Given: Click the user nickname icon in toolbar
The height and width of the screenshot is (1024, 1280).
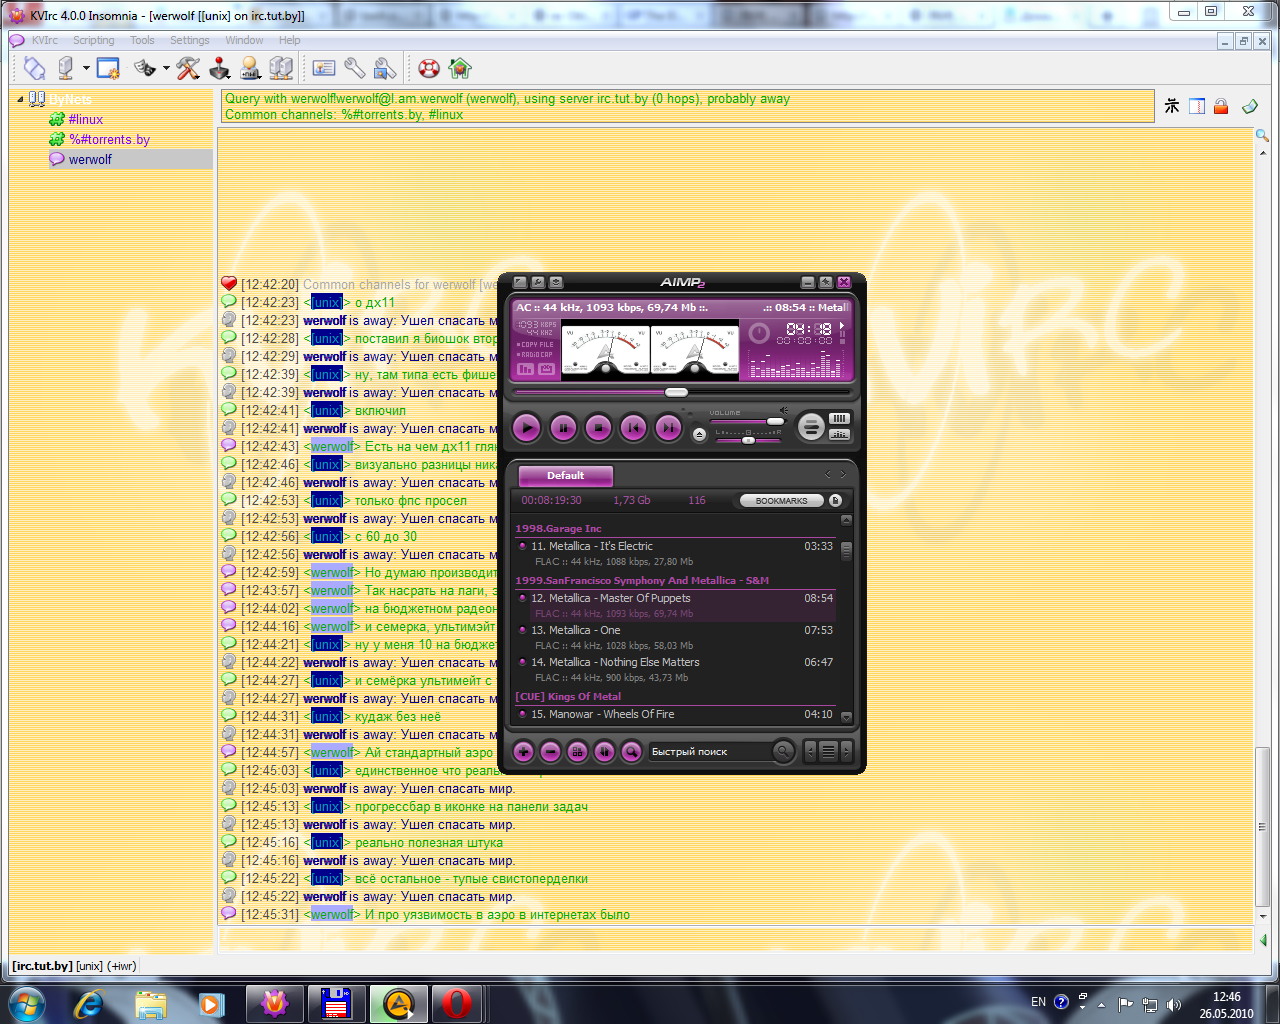Looking at the screenshot, I should tap(250, 68).
